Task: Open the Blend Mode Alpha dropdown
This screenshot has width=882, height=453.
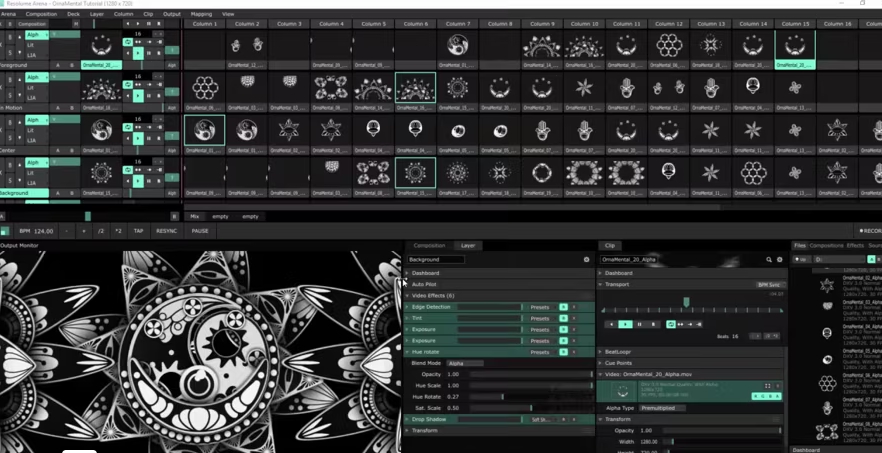Action: point(465,363)
